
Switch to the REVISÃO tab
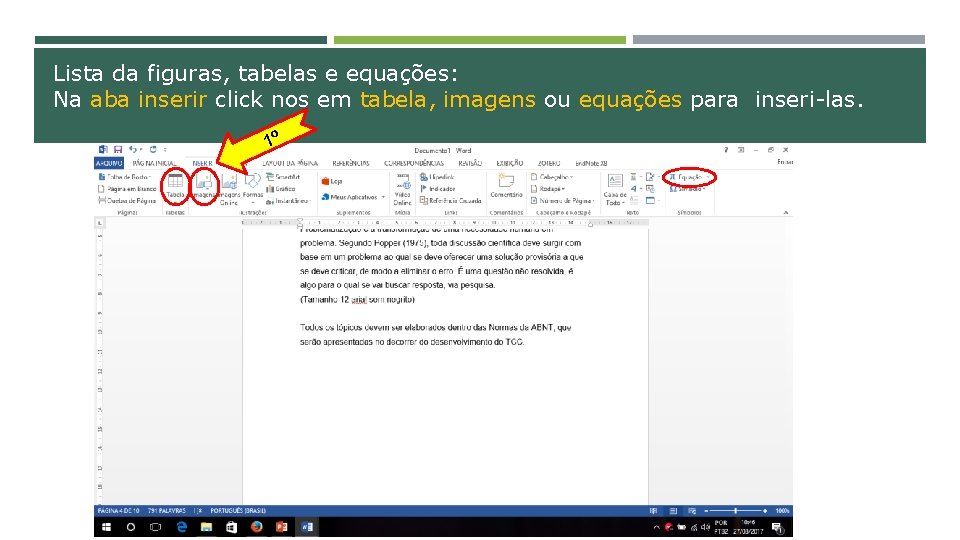pyautogui.click(x=470, y=163)
